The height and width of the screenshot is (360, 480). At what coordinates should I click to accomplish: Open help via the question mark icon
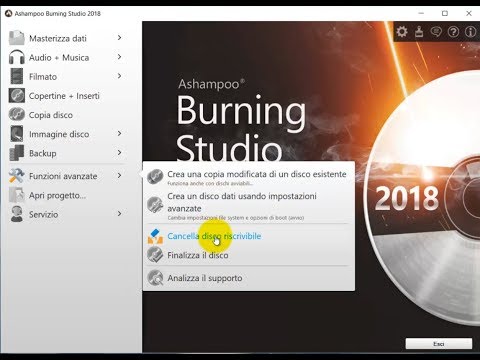tap(453, 32)
